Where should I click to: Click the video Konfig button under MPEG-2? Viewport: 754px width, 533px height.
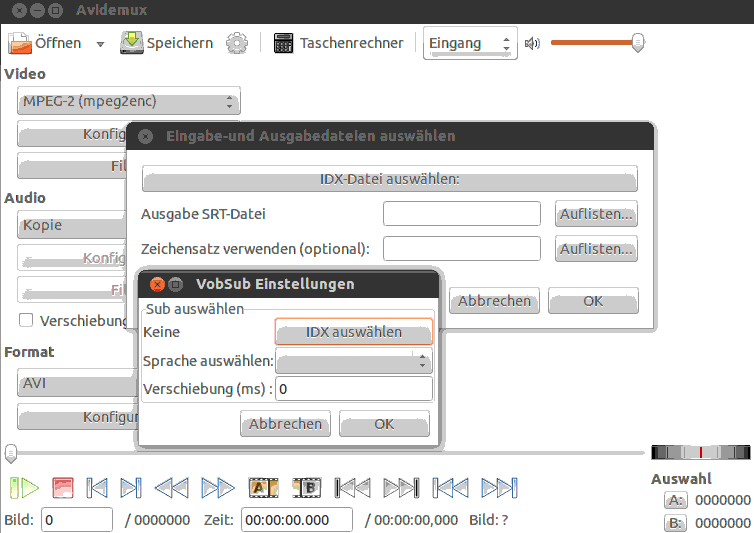(72, 134)
